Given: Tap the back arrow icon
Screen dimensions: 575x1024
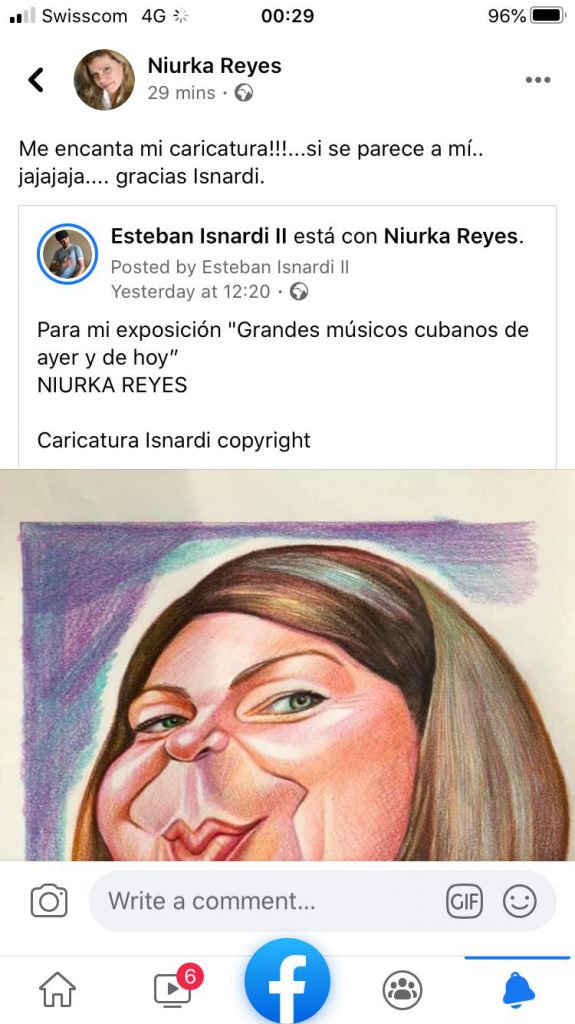Looking at the screenshot, I should (36, 80).
